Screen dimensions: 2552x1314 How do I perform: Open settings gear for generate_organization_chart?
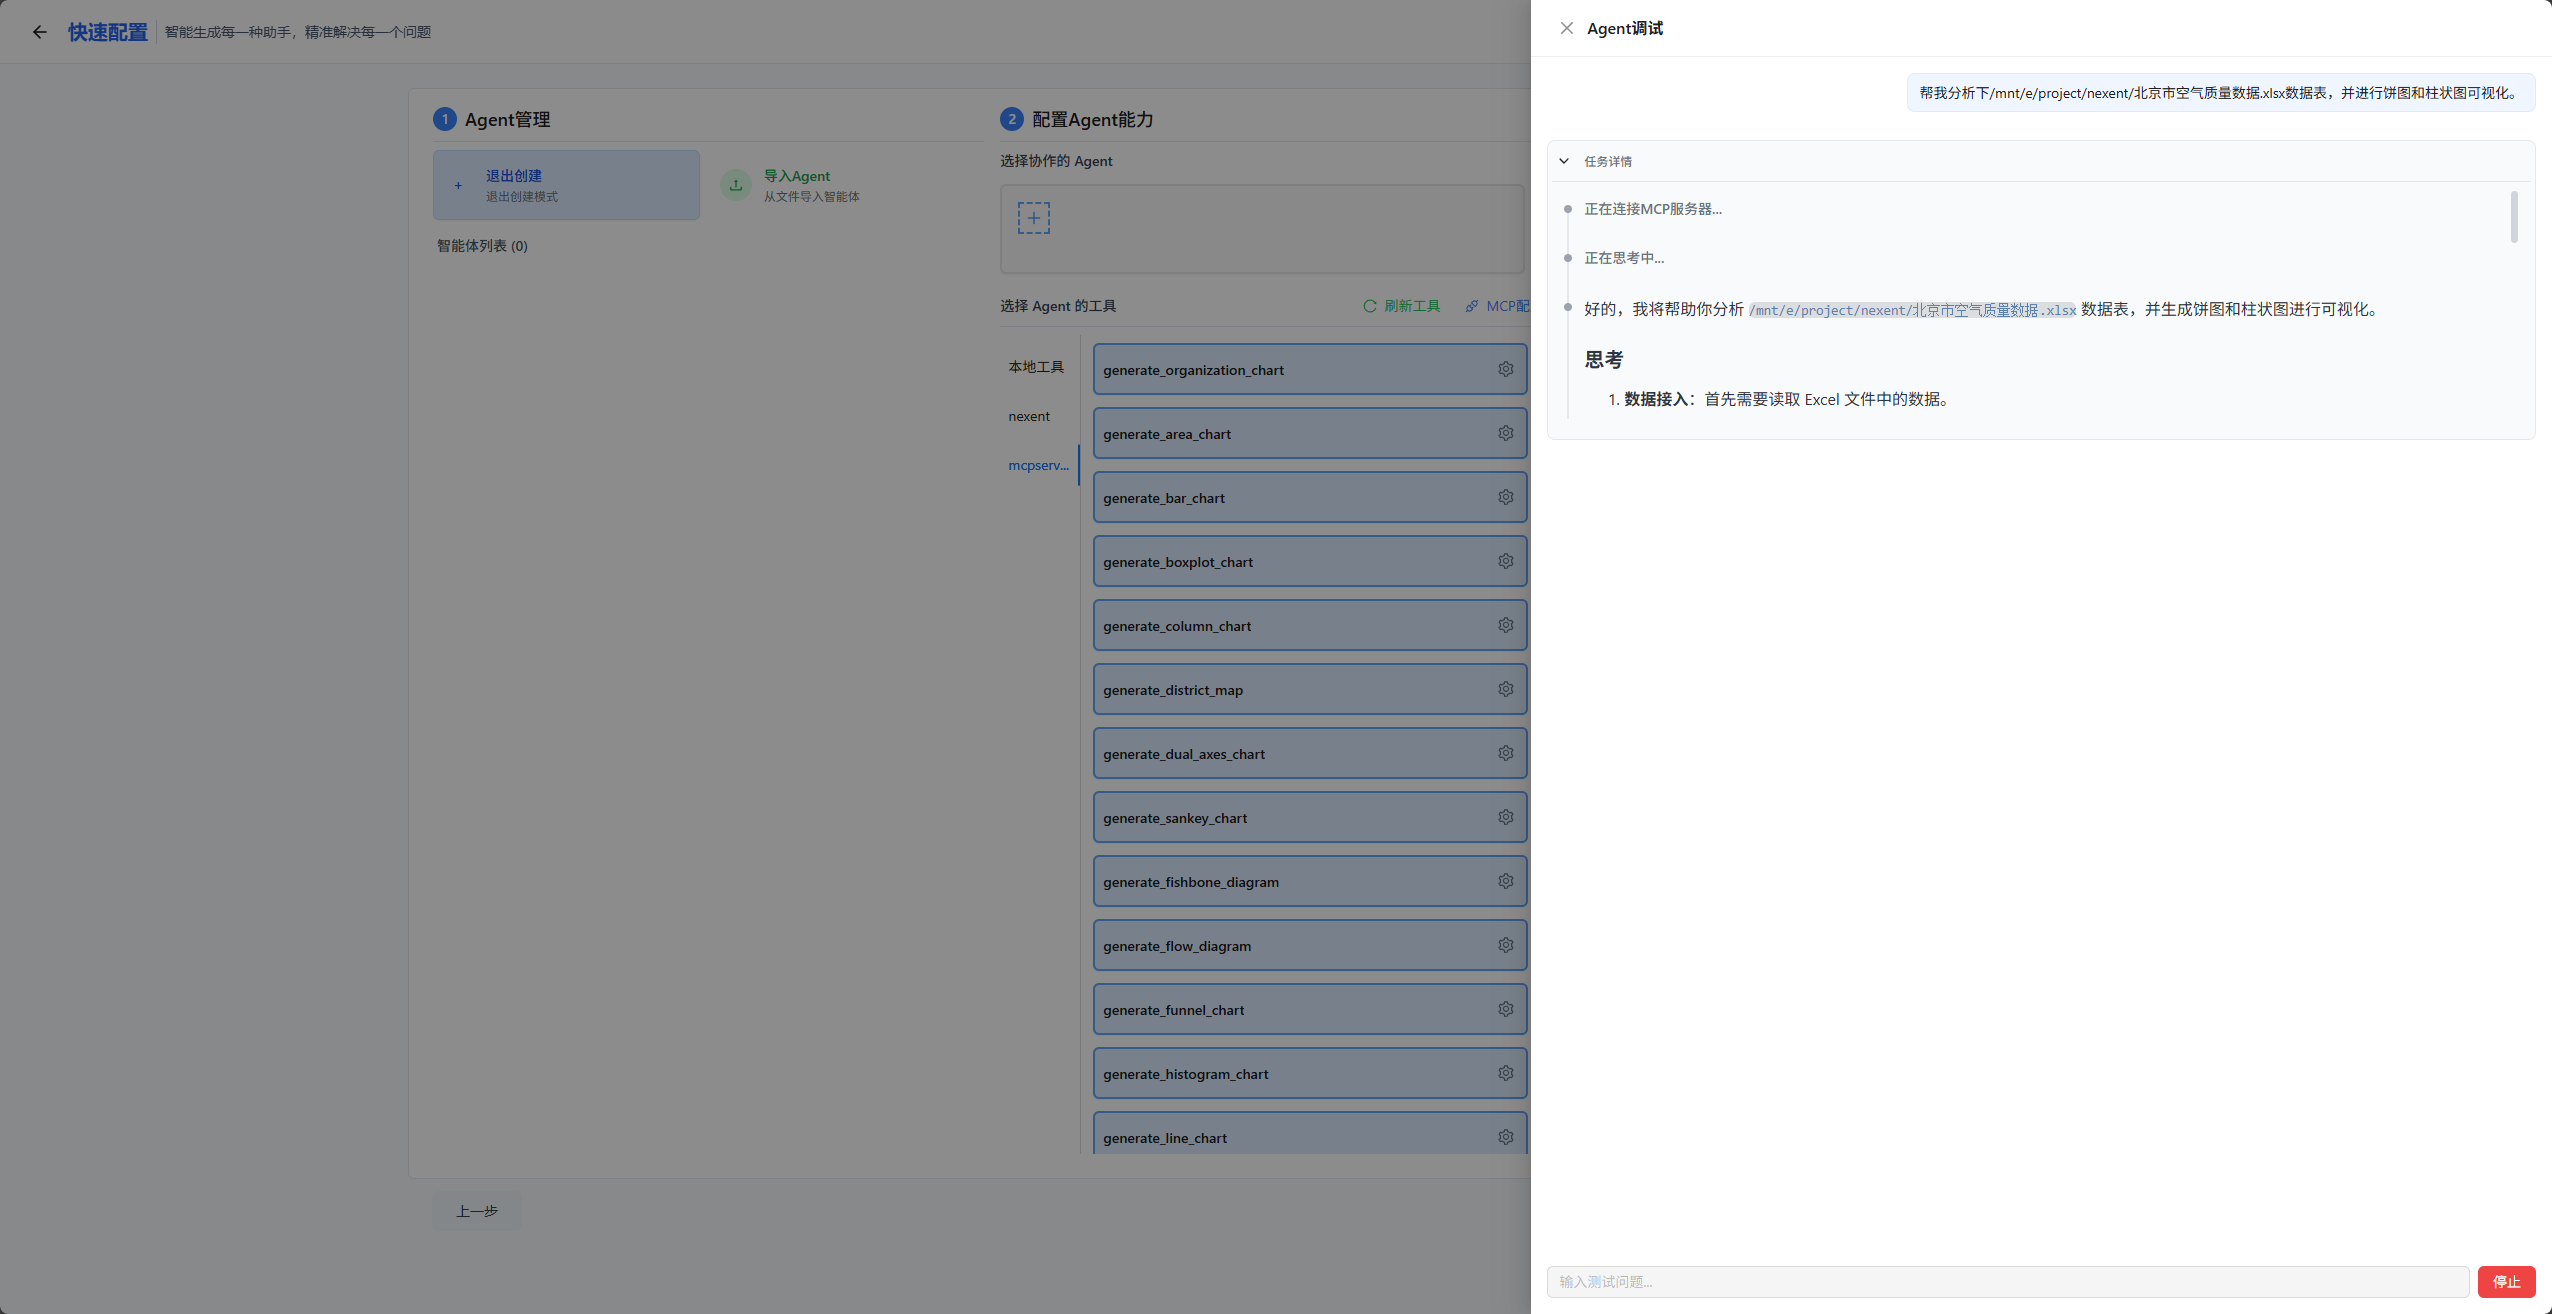coord(1505,369)
